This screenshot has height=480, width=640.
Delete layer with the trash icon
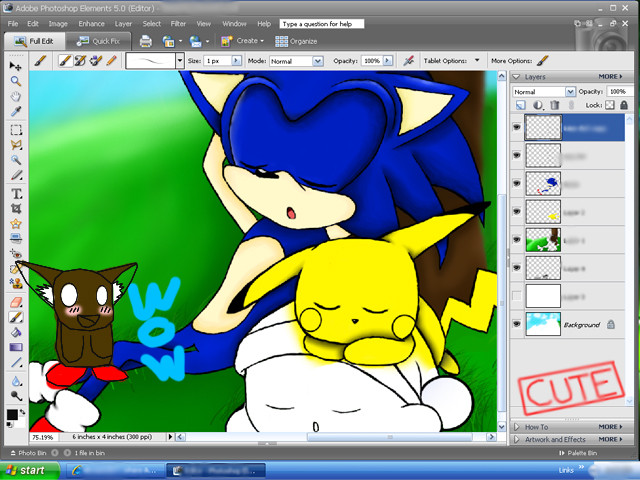[x=554, y=105]
